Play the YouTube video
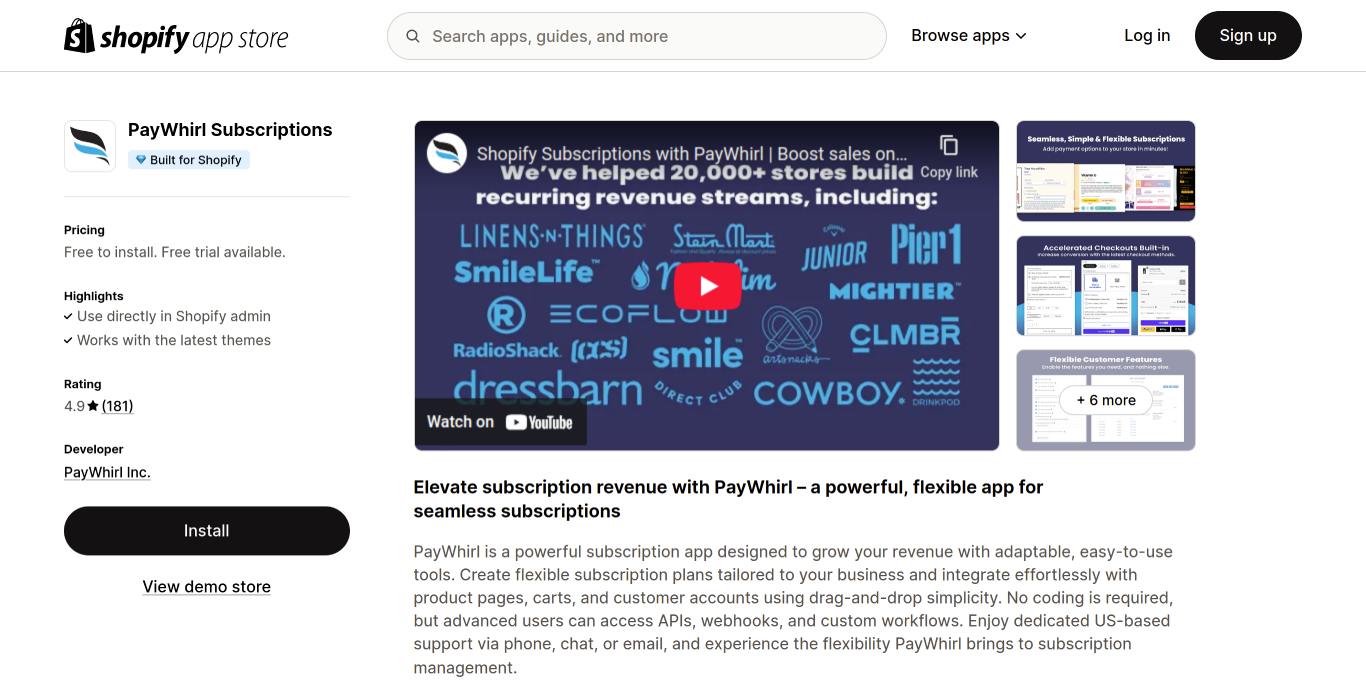Image resolution: width=1366 pixels, height=700 pixels. pyautogui.click(x=707, y=286)
